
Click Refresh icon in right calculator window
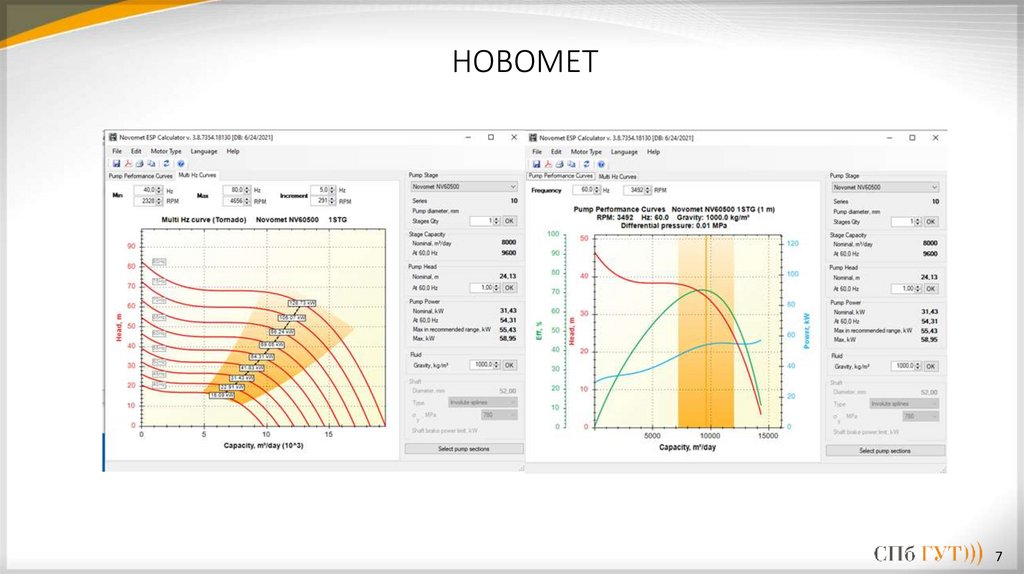pos(586,165)
